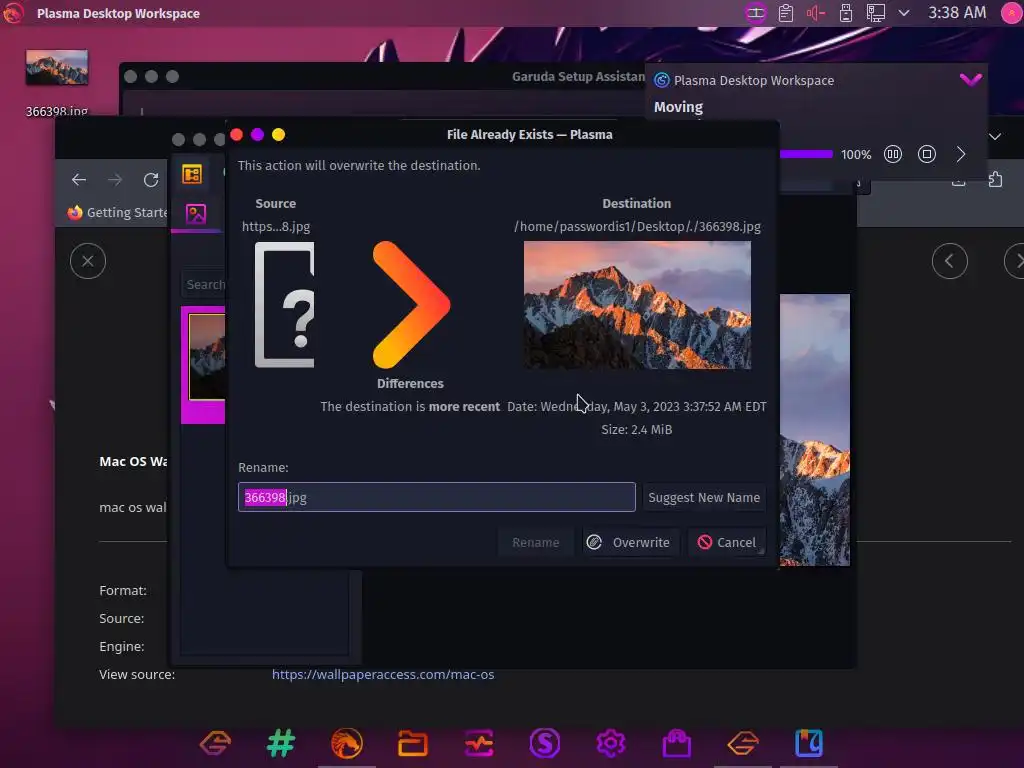The image size is (1024, 768).
Task: Click the purple circled tray icon in the panel
Action: click(756, 13)
